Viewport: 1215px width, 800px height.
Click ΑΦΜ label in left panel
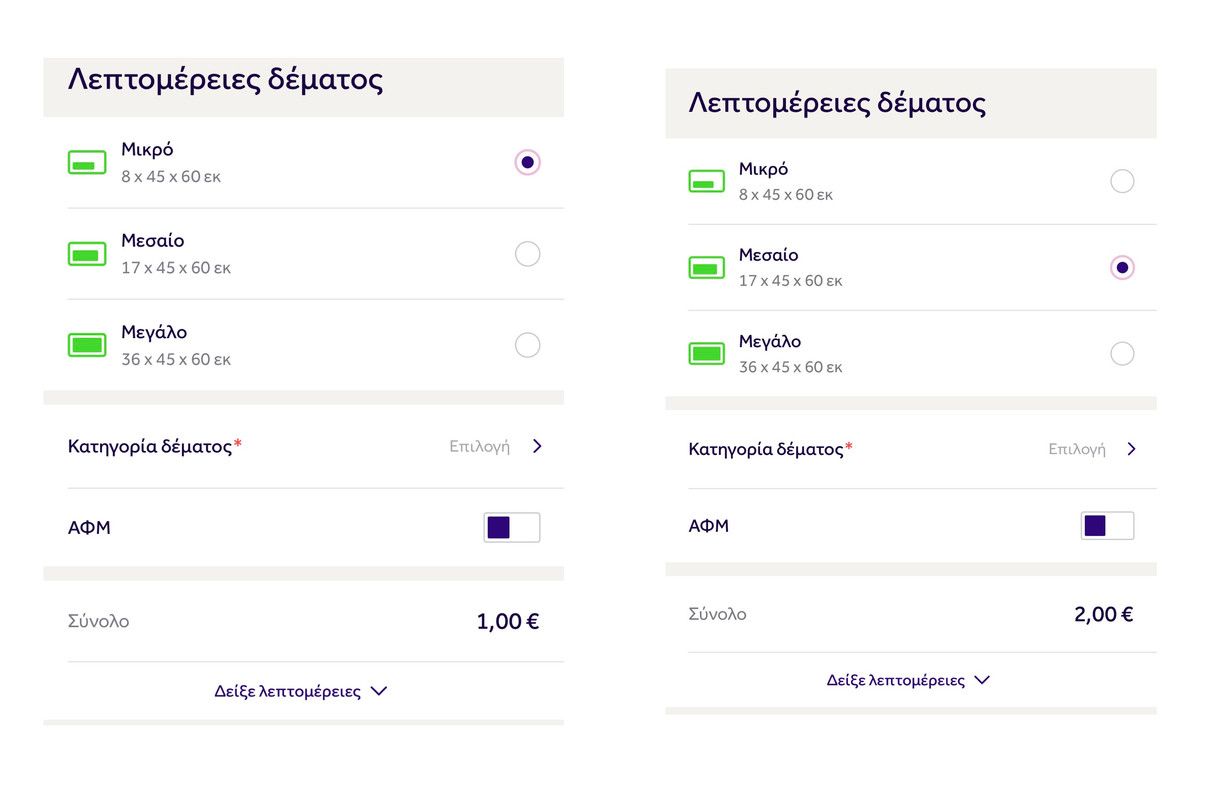point(89,527)
